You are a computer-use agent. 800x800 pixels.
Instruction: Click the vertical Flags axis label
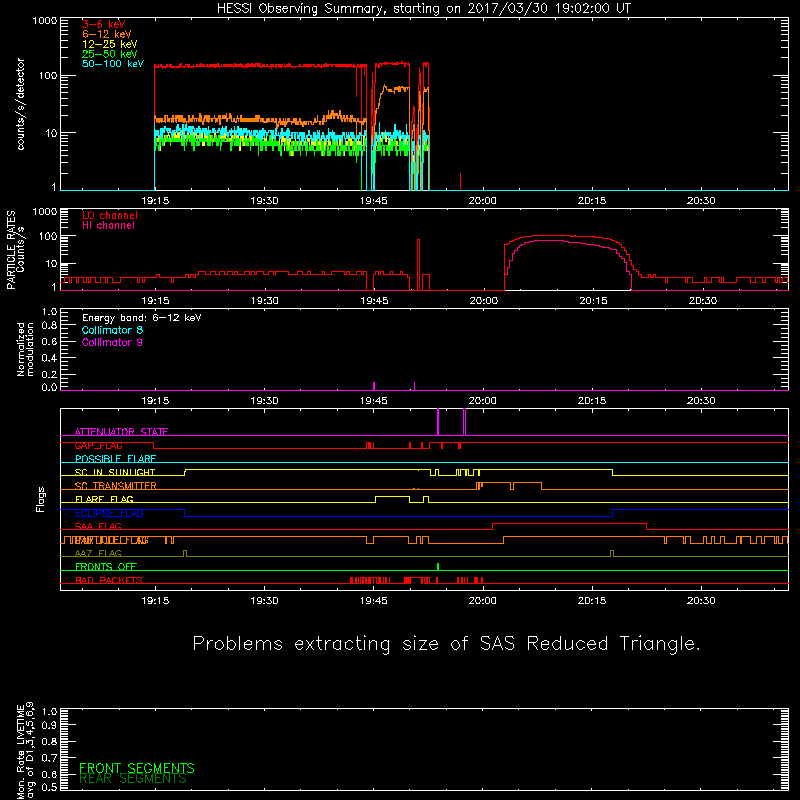(41, 499)
